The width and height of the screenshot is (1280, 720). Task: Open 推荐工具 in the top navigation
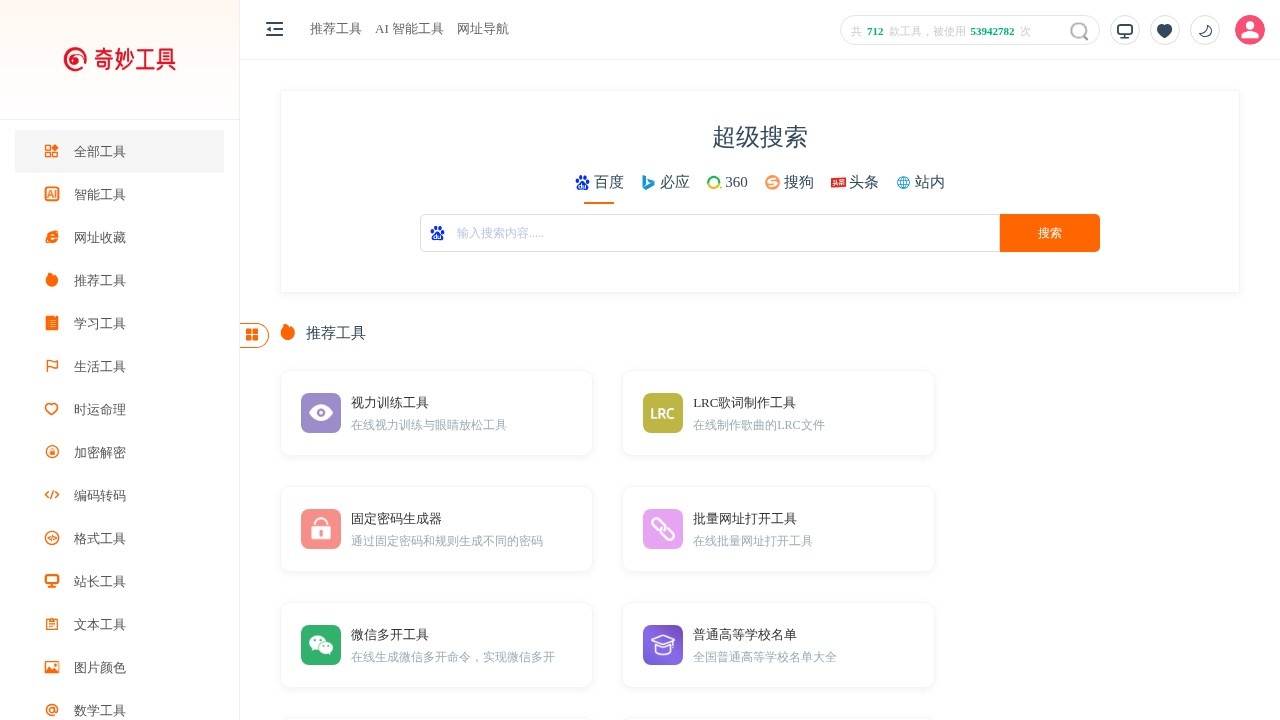[x=336, y=29]
